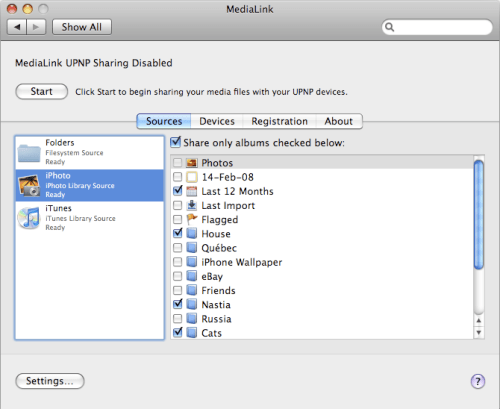The height and width of the screenshot is (409, 500).
Task: Click the help question mark icon
Action: click(478, 381)
